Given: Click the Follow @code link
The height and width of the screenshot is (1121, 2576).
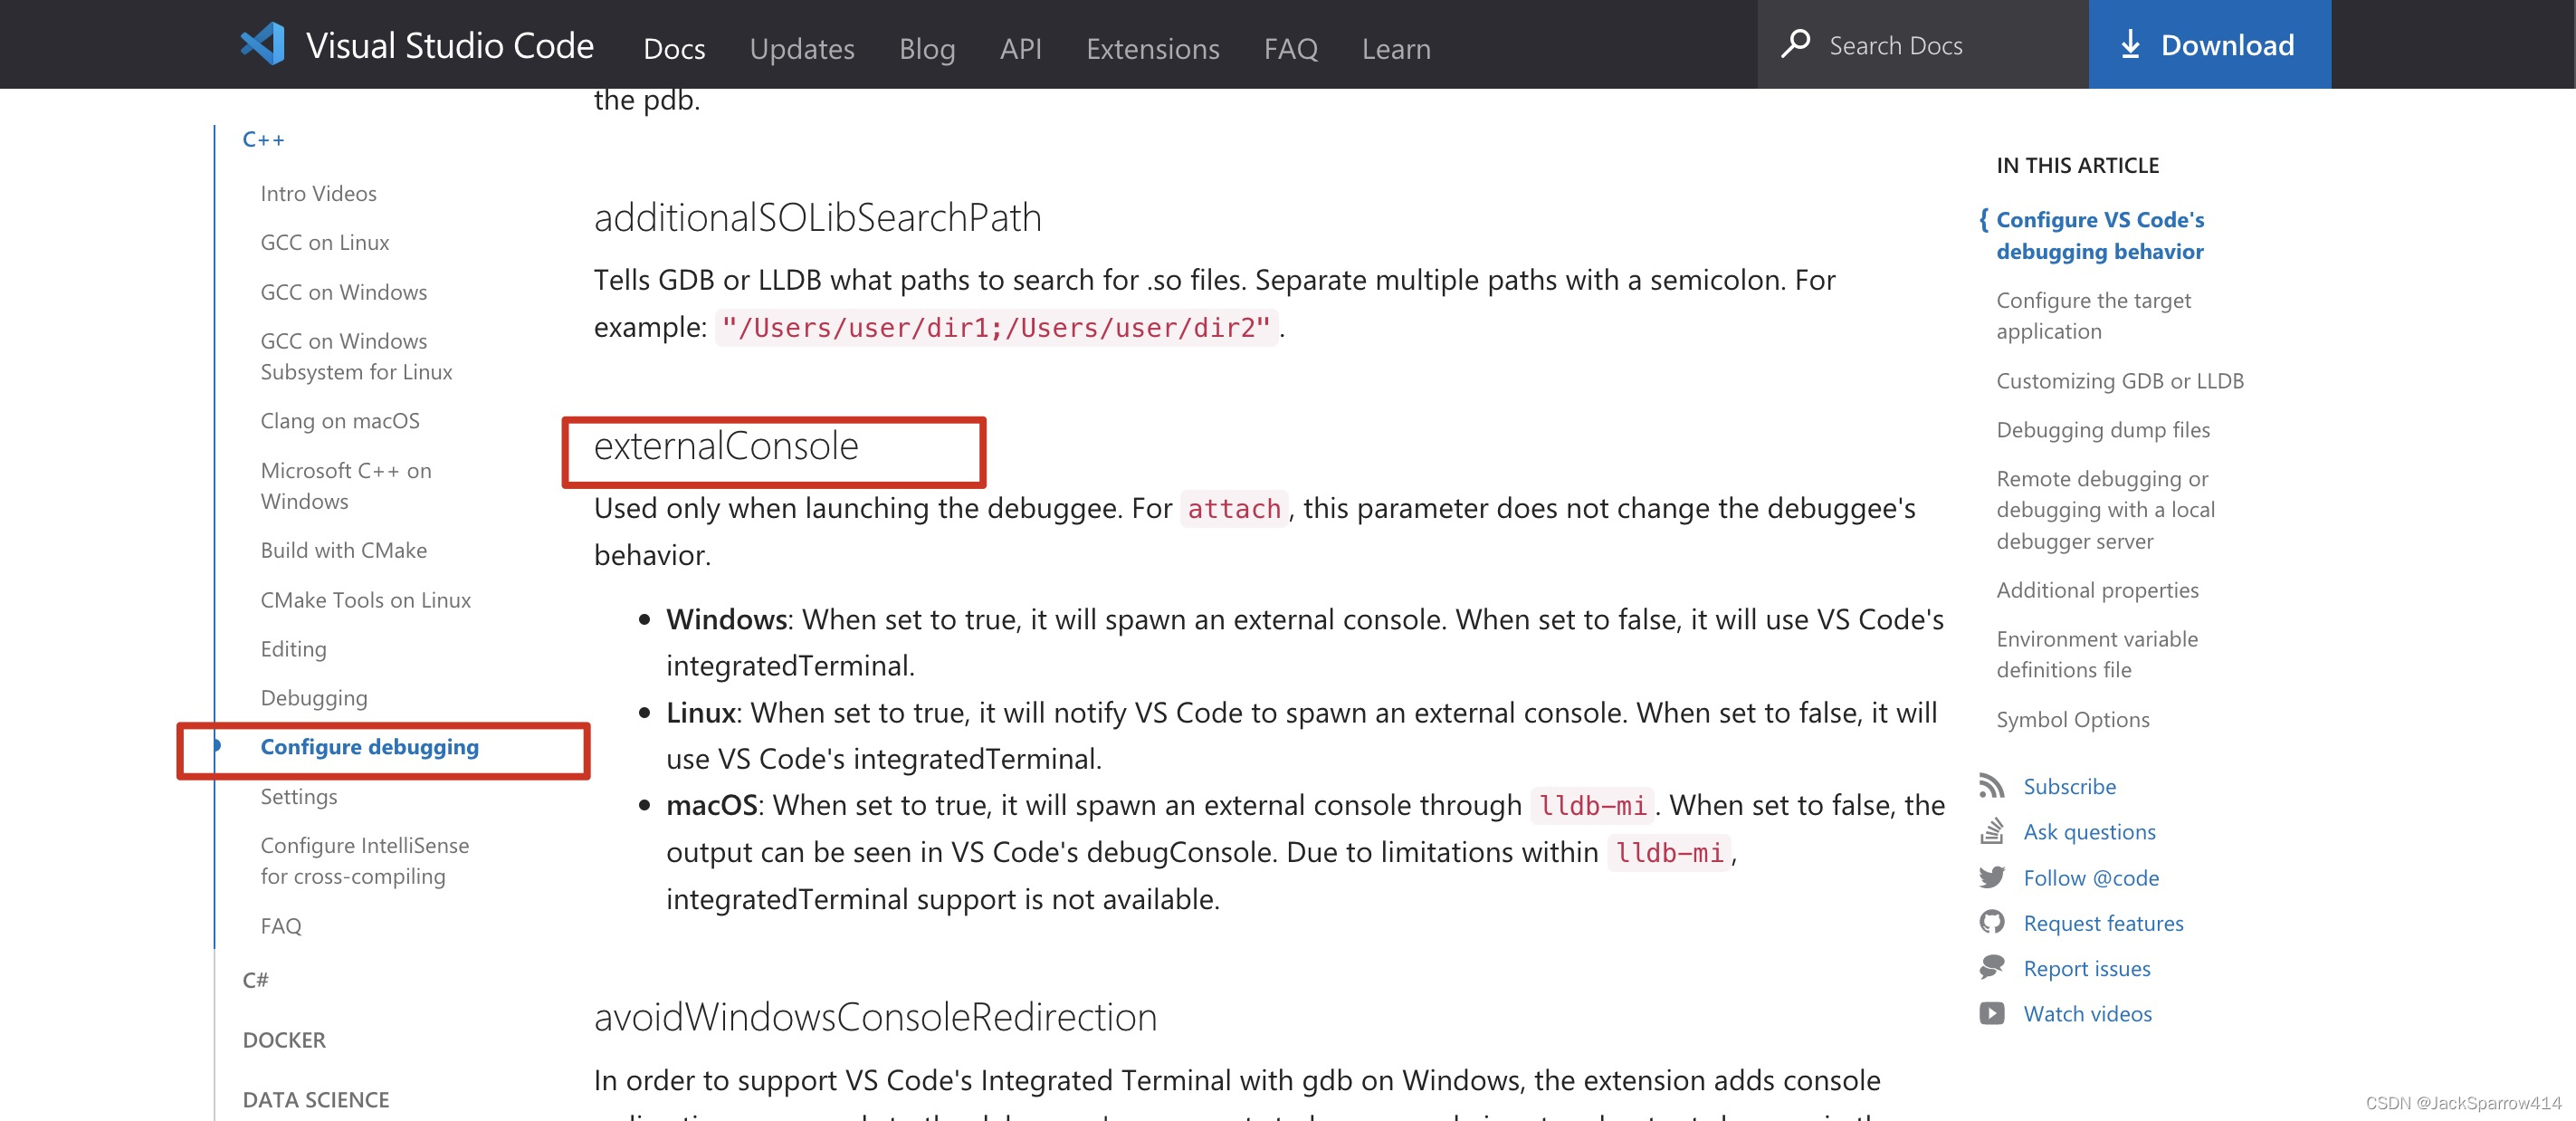Looking at the screenshot, I should (x=2090, y=877).
